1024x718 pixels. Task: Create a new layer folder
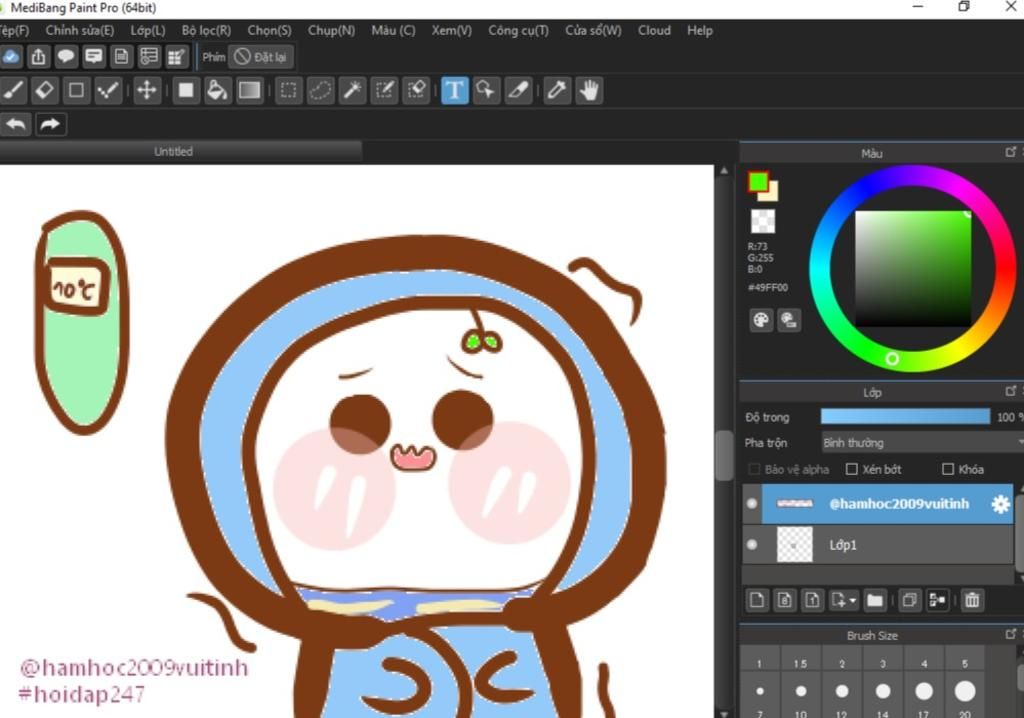click(874, 600)
